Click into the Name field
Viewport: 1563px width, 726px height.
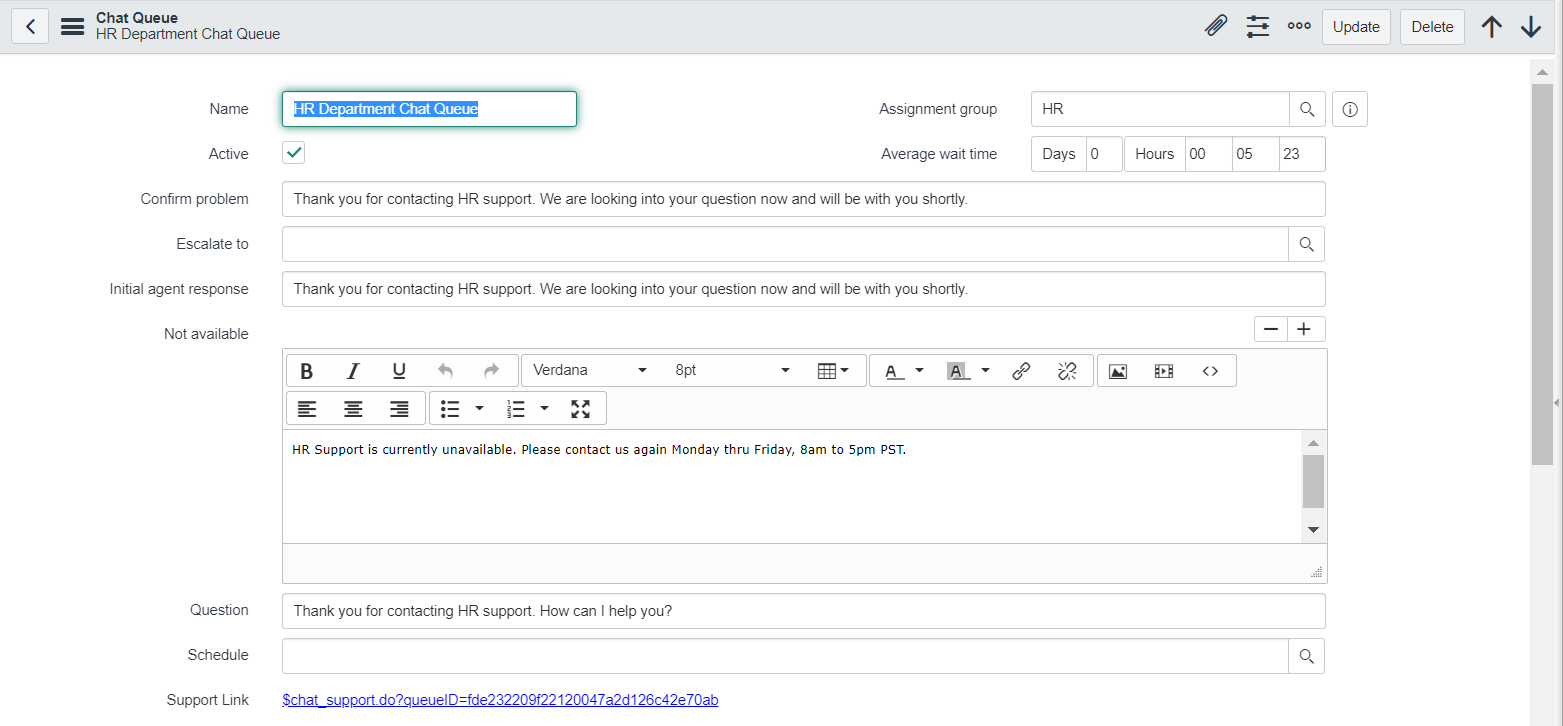point(430,109)
